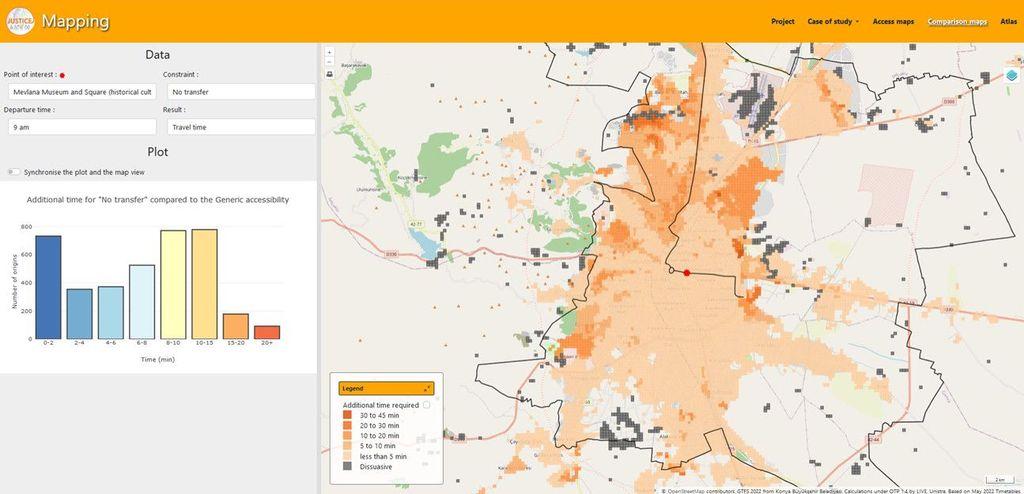Click the Justice logo in header
Image resolution: width=1024 pixels, height=494 pixels.
19,22
